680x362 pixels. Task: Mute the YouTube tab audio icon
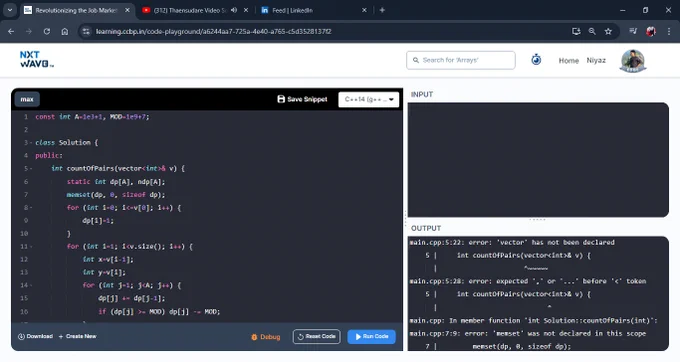234,10
